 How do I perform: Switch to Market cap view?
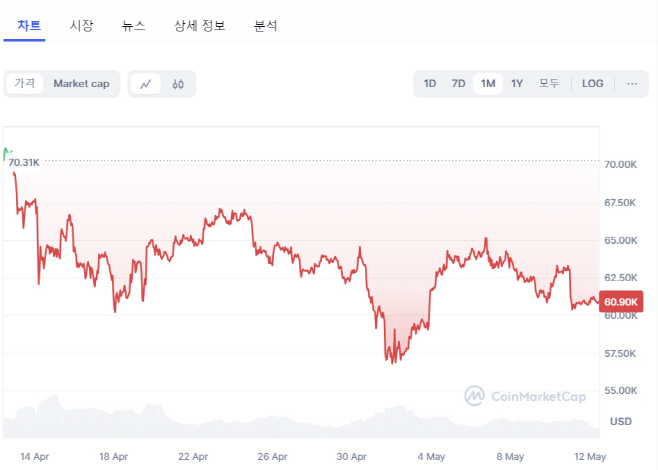tap(81, 84)
